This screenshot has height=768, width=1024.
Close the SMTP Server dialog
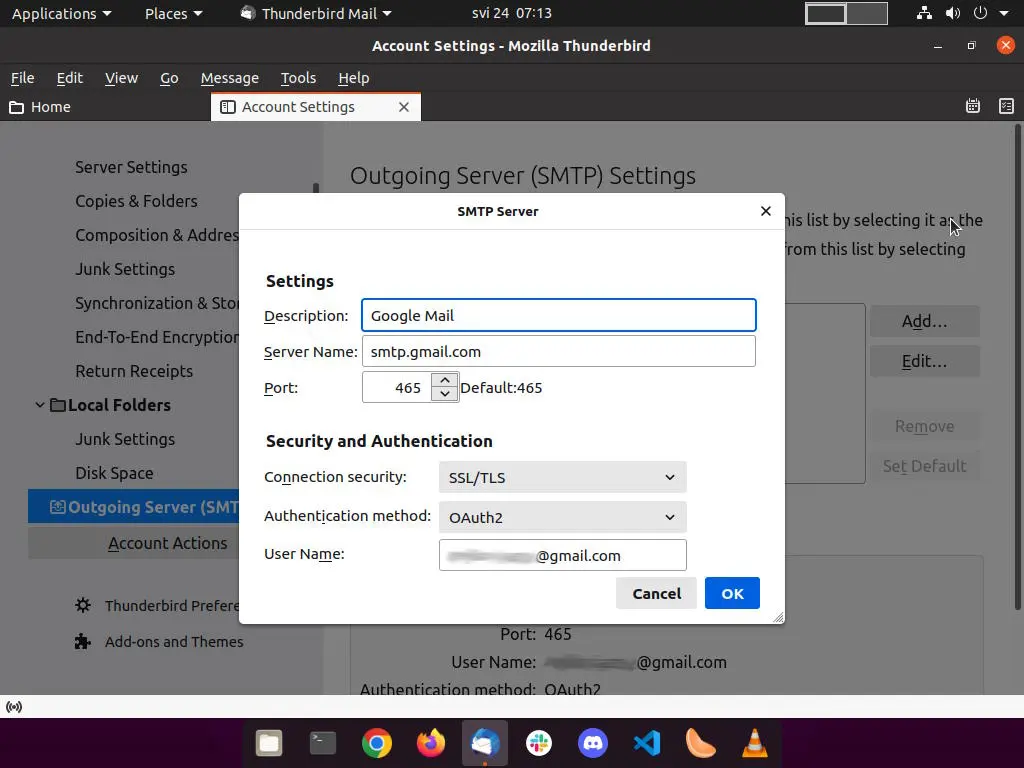coord(766,211)
